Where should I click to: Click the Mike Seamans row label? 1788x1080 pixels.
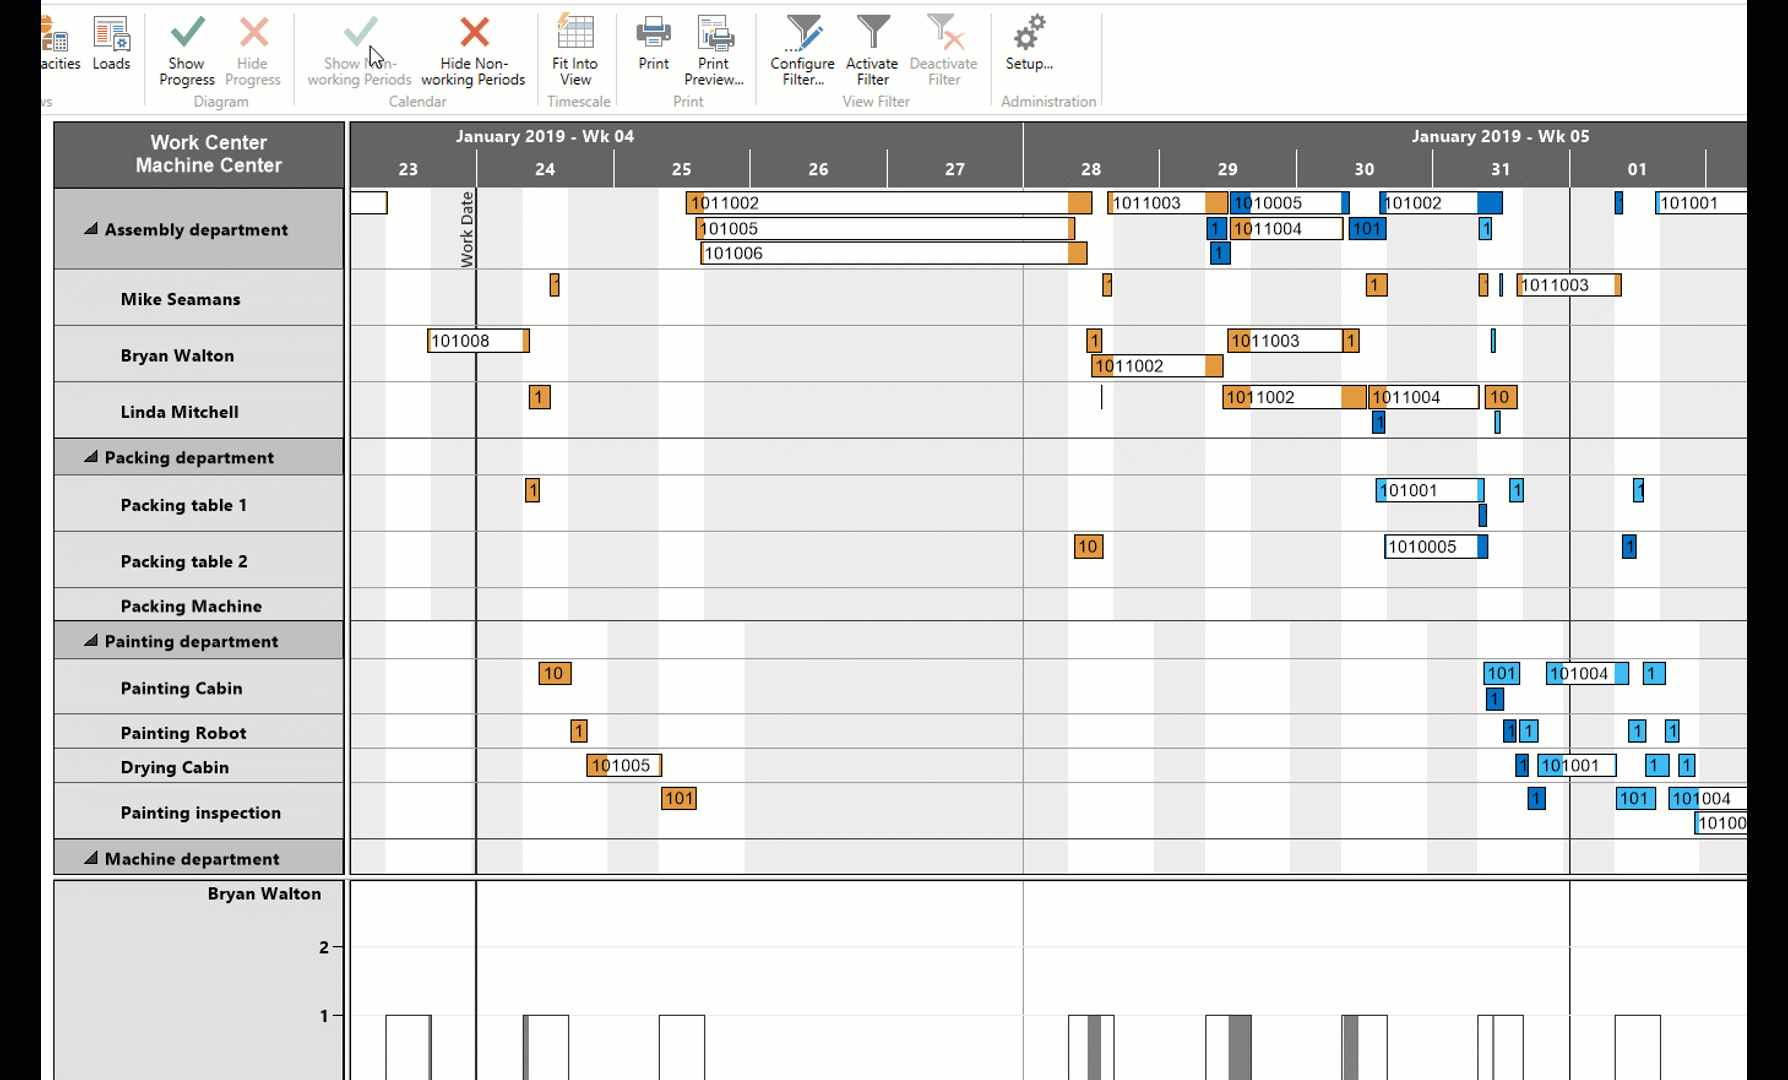(180, 298)
